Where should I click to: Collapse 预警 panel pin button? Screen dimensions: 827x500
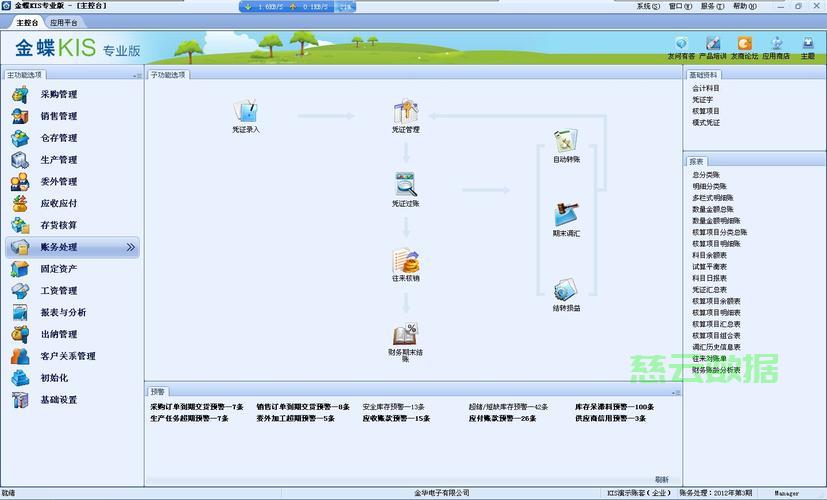coord(676,392)
